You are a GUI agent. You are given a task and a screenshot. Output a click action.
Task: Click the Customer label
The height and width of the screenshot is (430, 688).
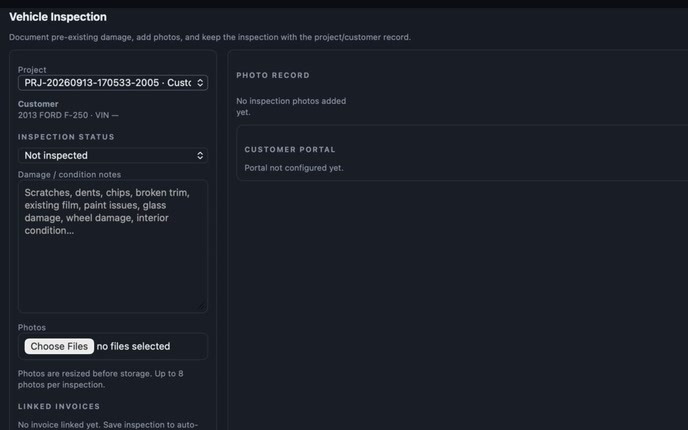[38, 104]
